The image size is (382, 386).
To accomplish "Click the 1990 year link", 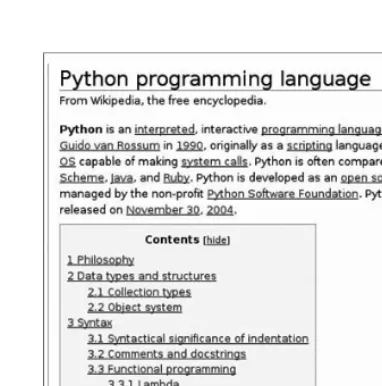I will coord(190,146).
